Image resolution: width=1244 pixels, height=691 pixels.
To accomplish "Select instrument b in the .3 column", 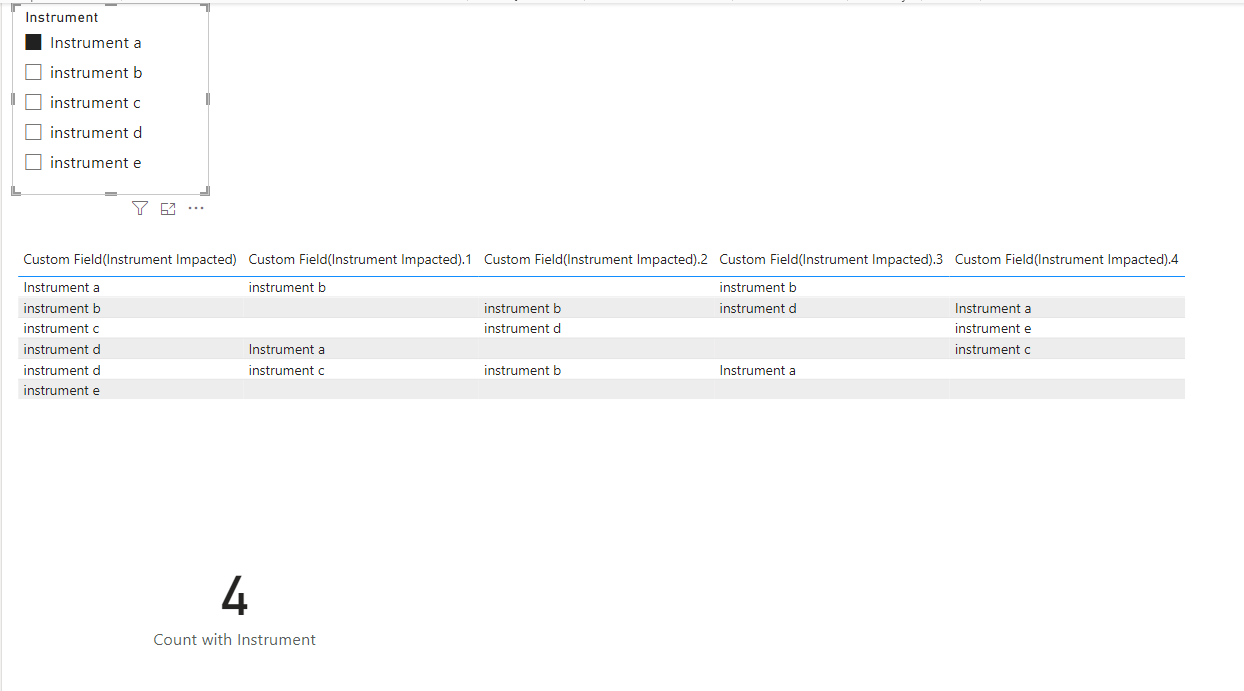I will [758, 288].
